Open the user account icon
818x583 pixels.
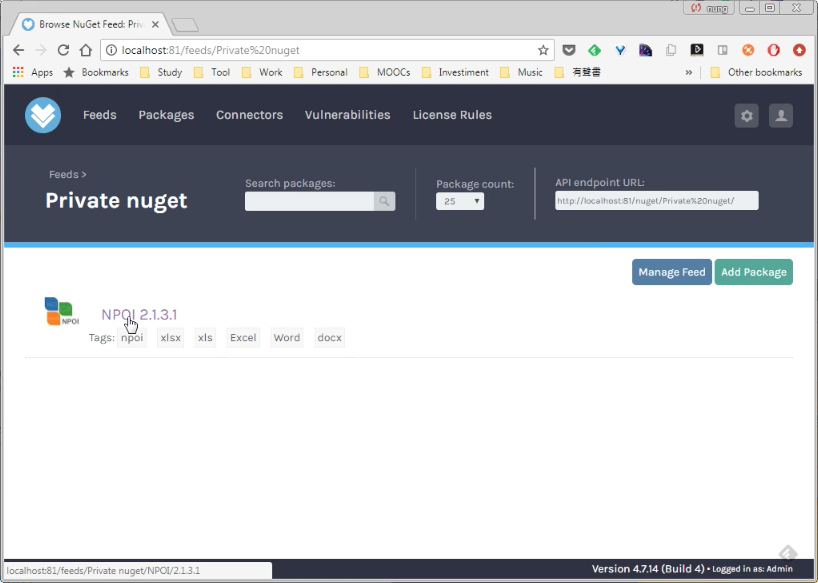click(x=781, y=115)
